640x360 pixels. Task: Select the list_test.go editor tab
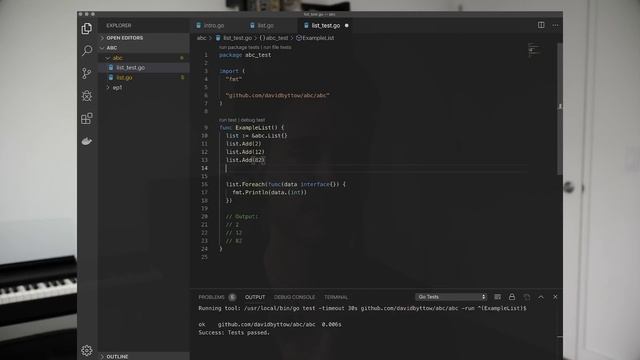326,25
